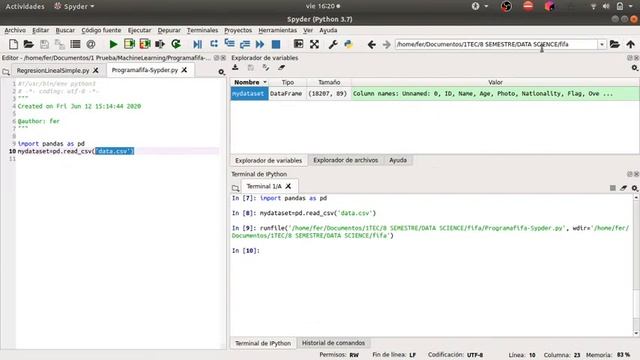Image resolution: width=640 pixels, height=360 pixels.
Task: Switch to Explorador de archivos tab
Action: tap(345, 160)
